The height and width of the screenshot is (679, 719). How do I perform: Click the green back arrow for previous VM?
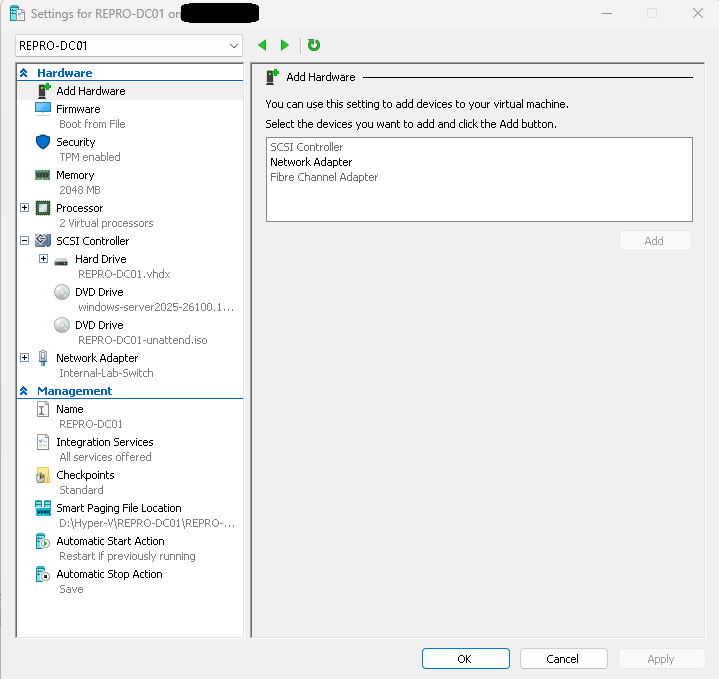tap(262, 45)
